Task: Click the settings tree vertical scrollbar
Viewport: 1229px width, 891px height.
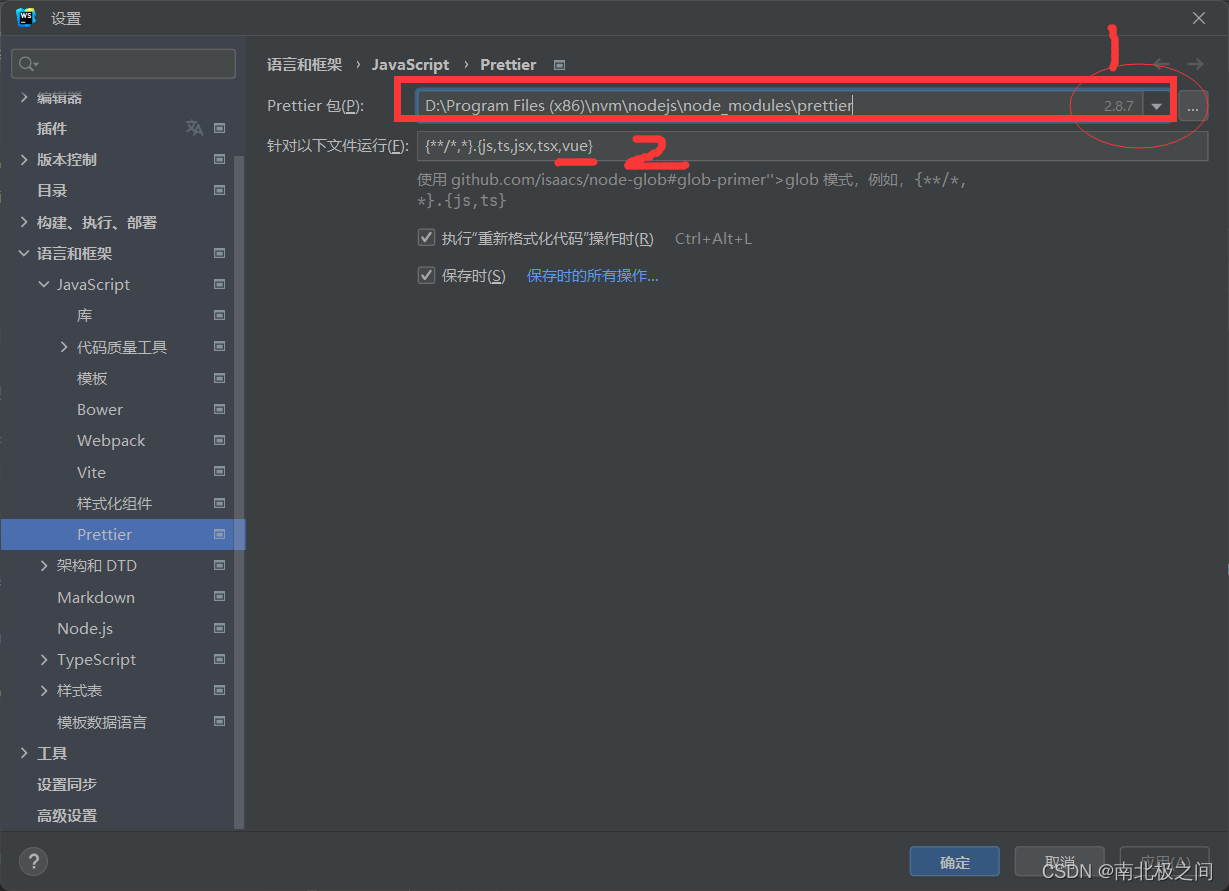Action: [239, 490]
